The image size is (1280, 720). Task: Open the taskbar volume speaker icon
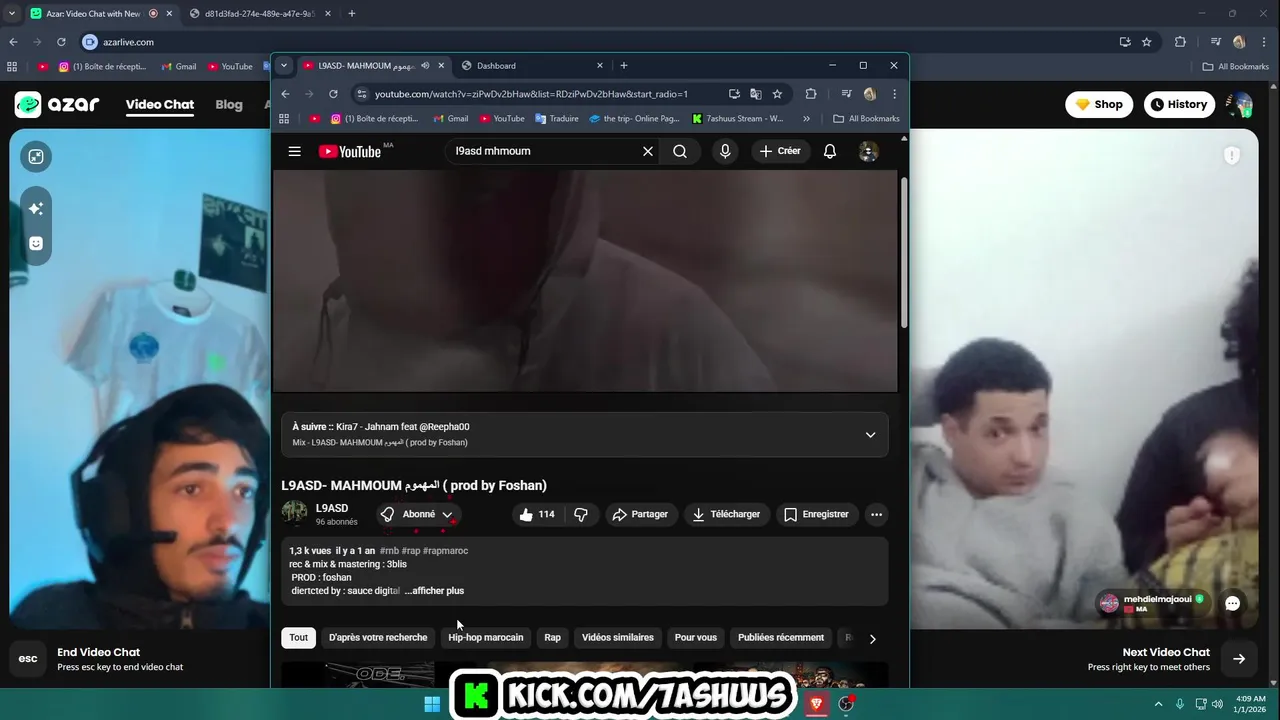[x=1217, y=704]
